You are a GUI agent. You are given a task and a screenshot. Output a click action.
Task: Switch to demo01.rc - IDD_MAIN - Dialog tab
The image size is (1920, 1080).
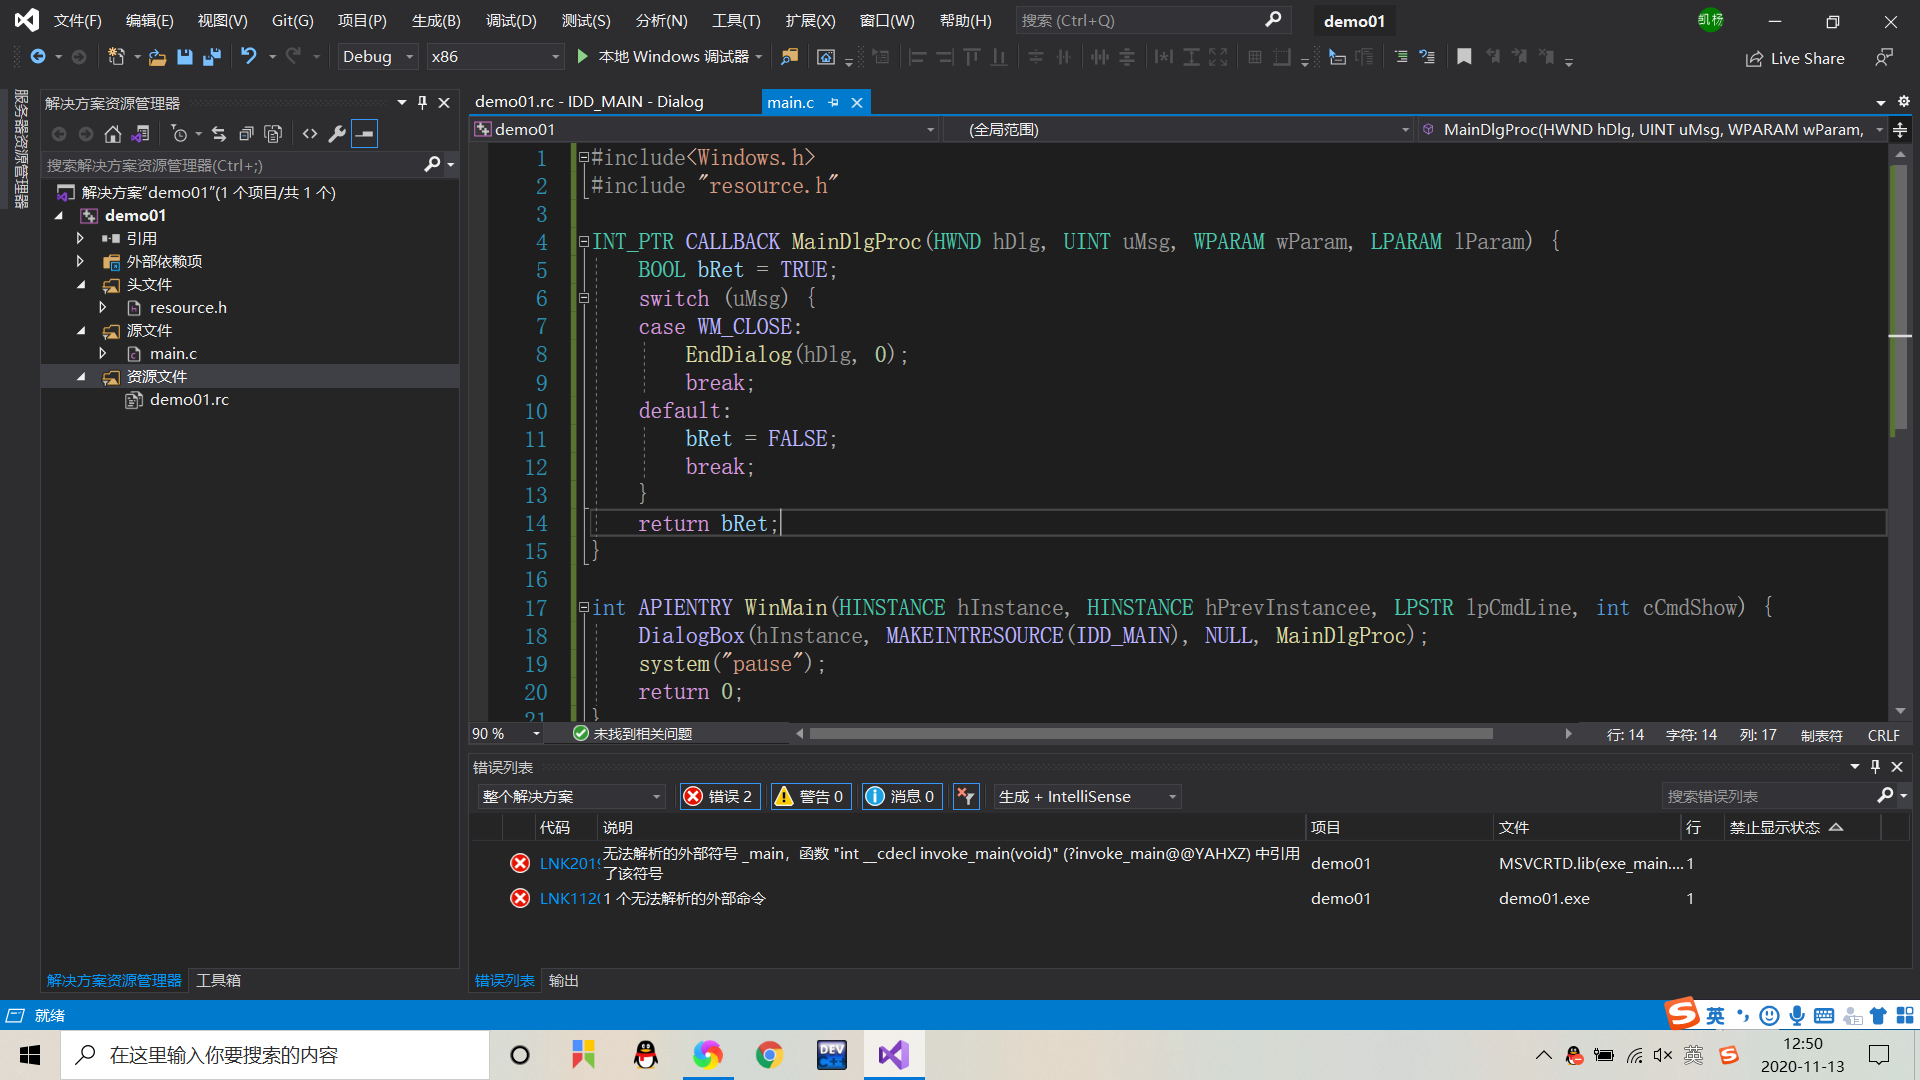point(589,102)
